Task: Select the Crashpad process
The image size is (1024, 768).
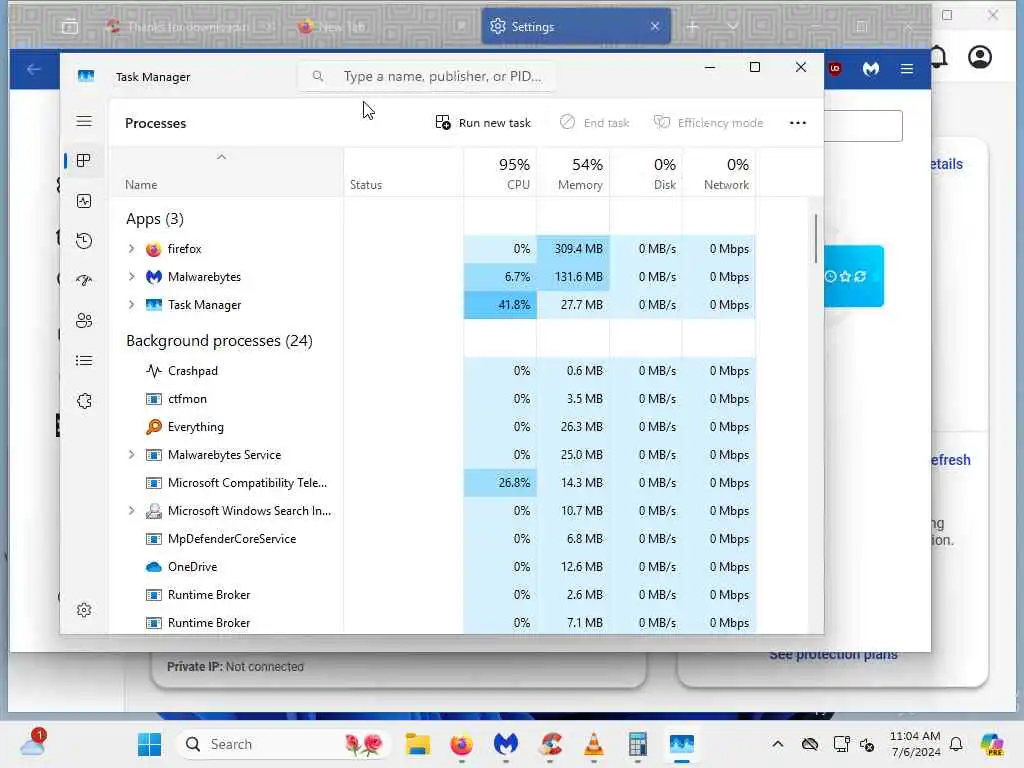Action: click(193, 371)
